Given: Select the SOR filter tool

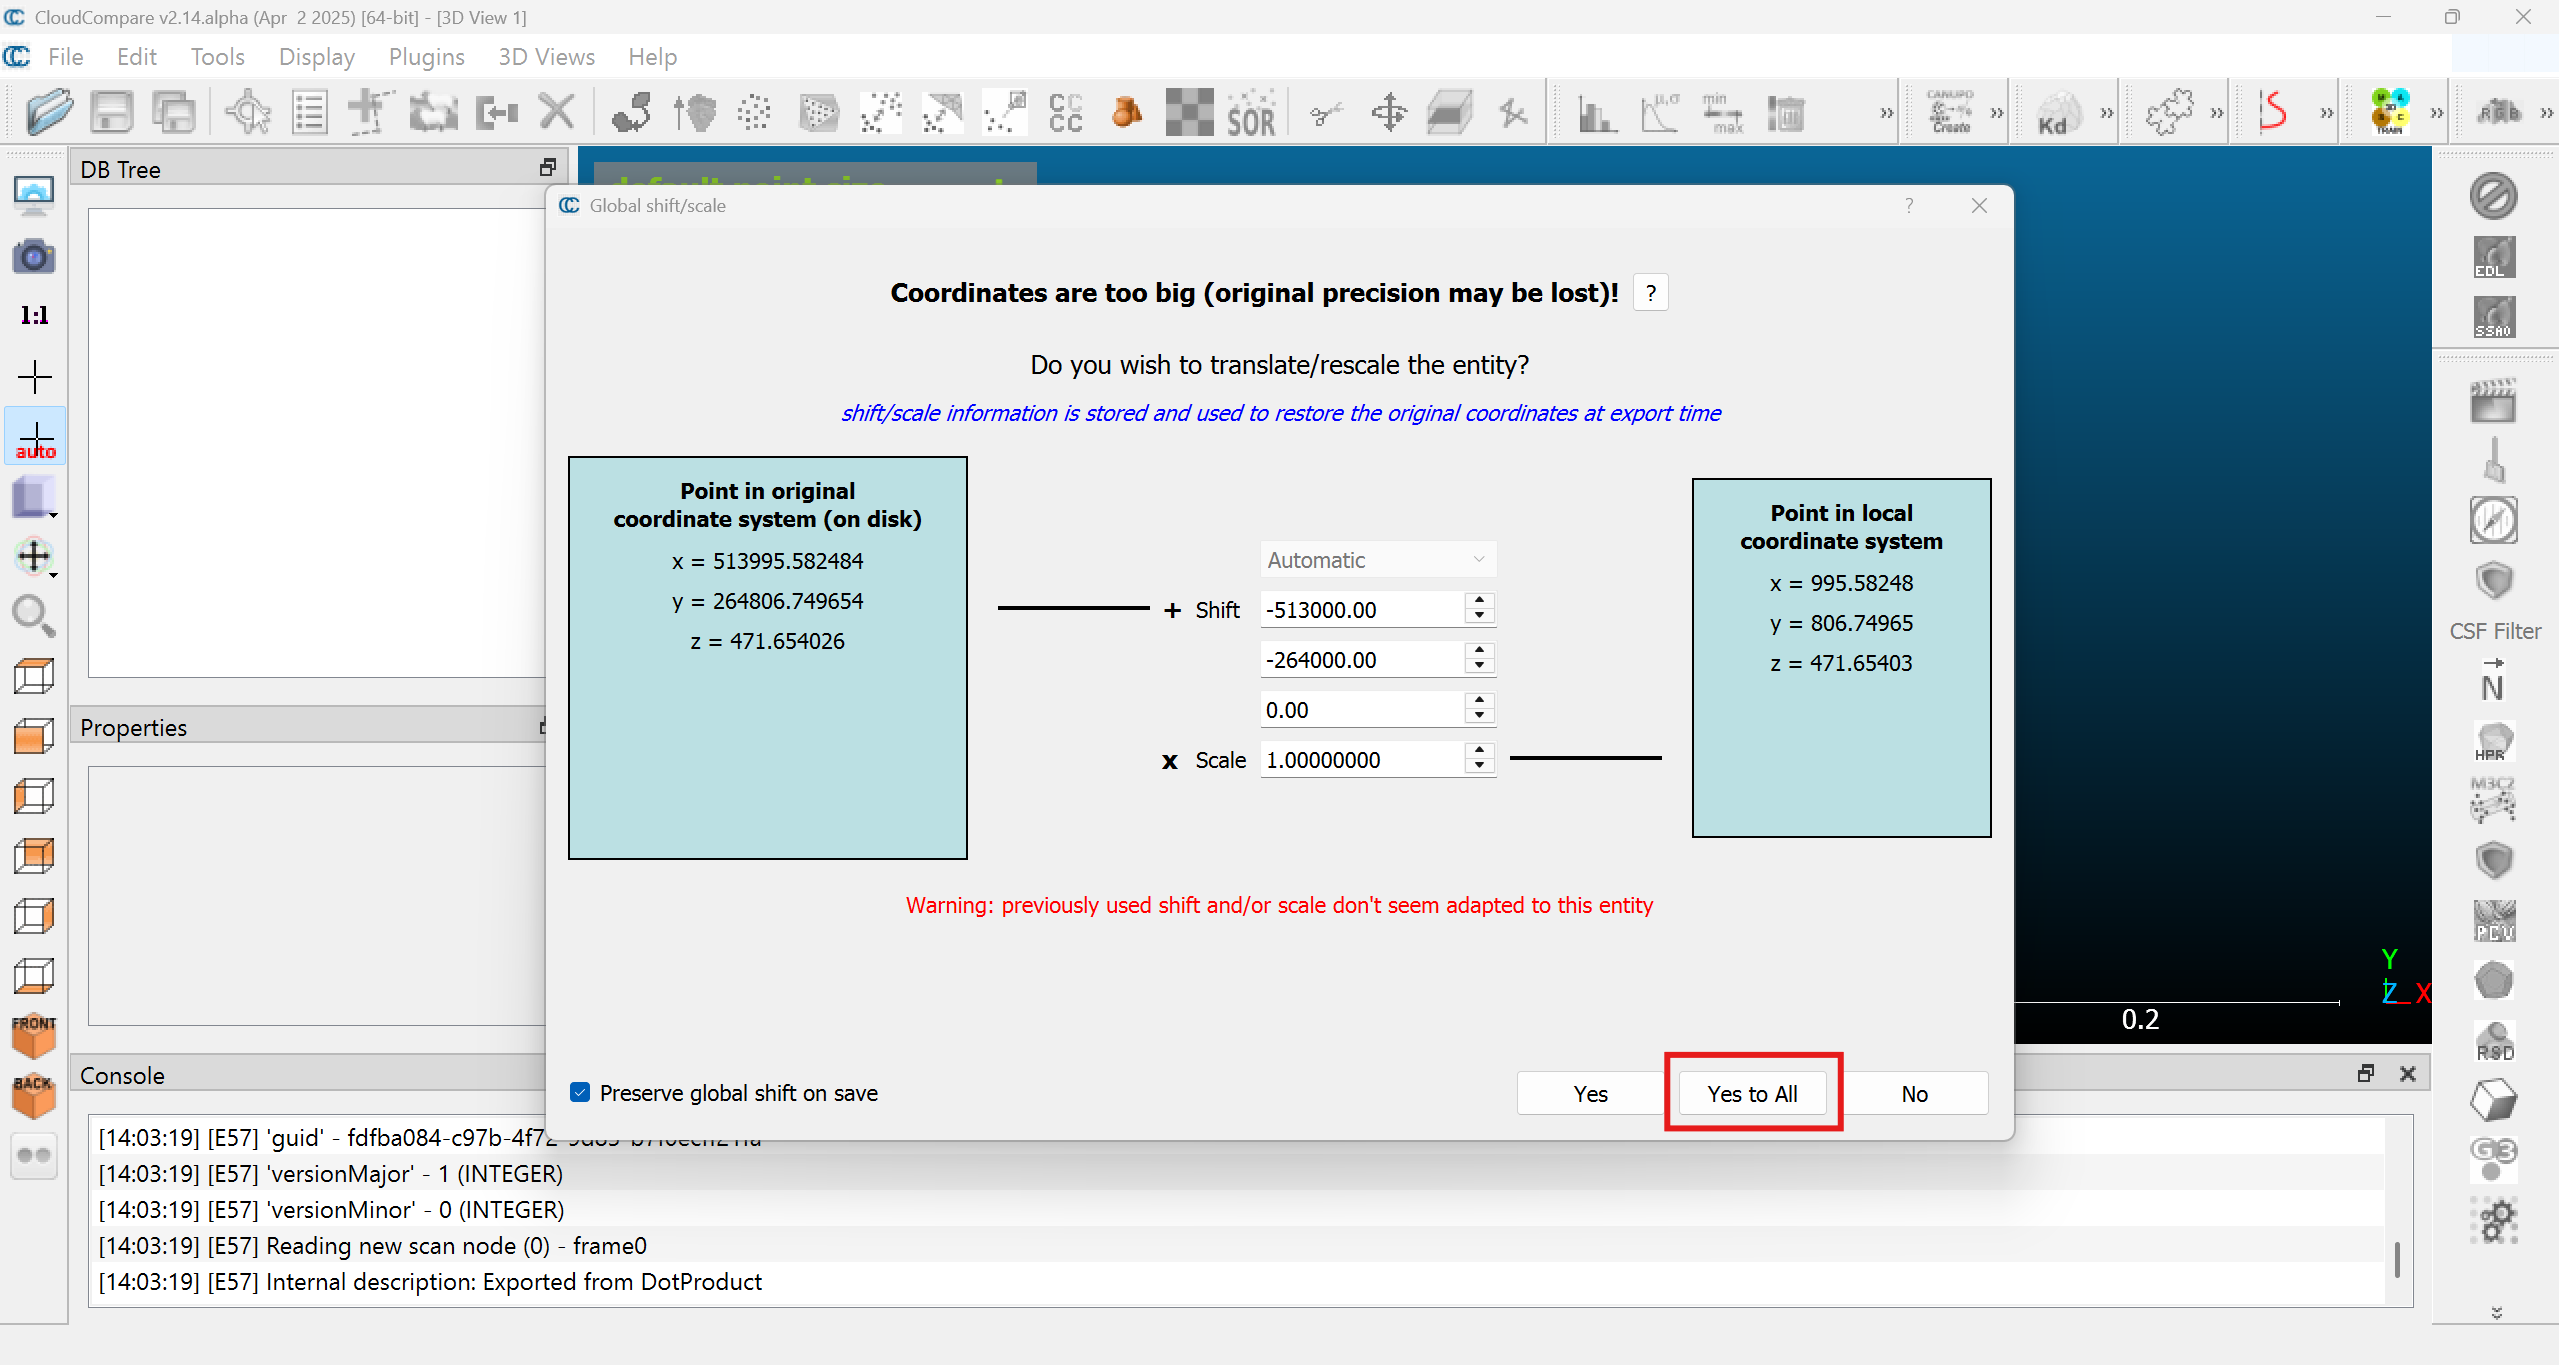Looking at the screenshot, I should (x=1251, y=113).
